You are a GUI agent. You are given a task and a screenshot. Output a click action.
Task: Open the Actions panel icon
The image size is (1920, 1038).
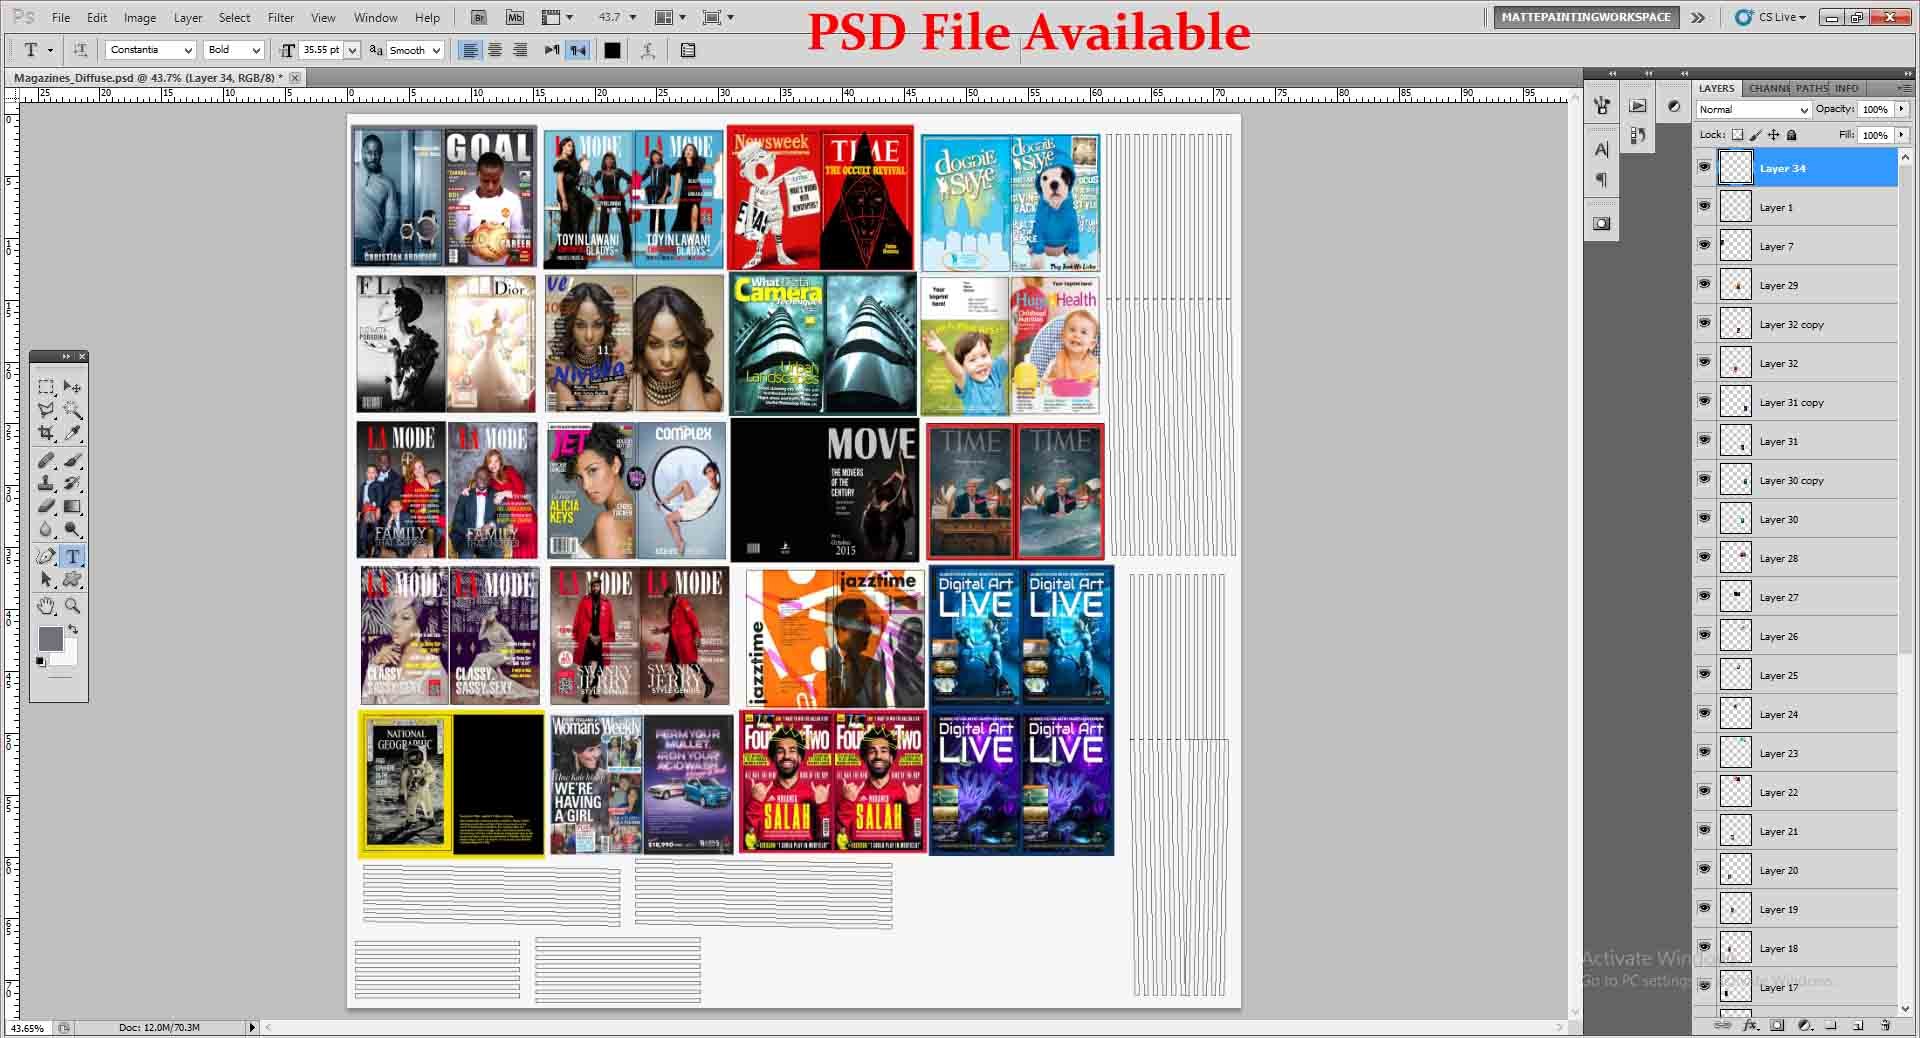pos(1638,105)
